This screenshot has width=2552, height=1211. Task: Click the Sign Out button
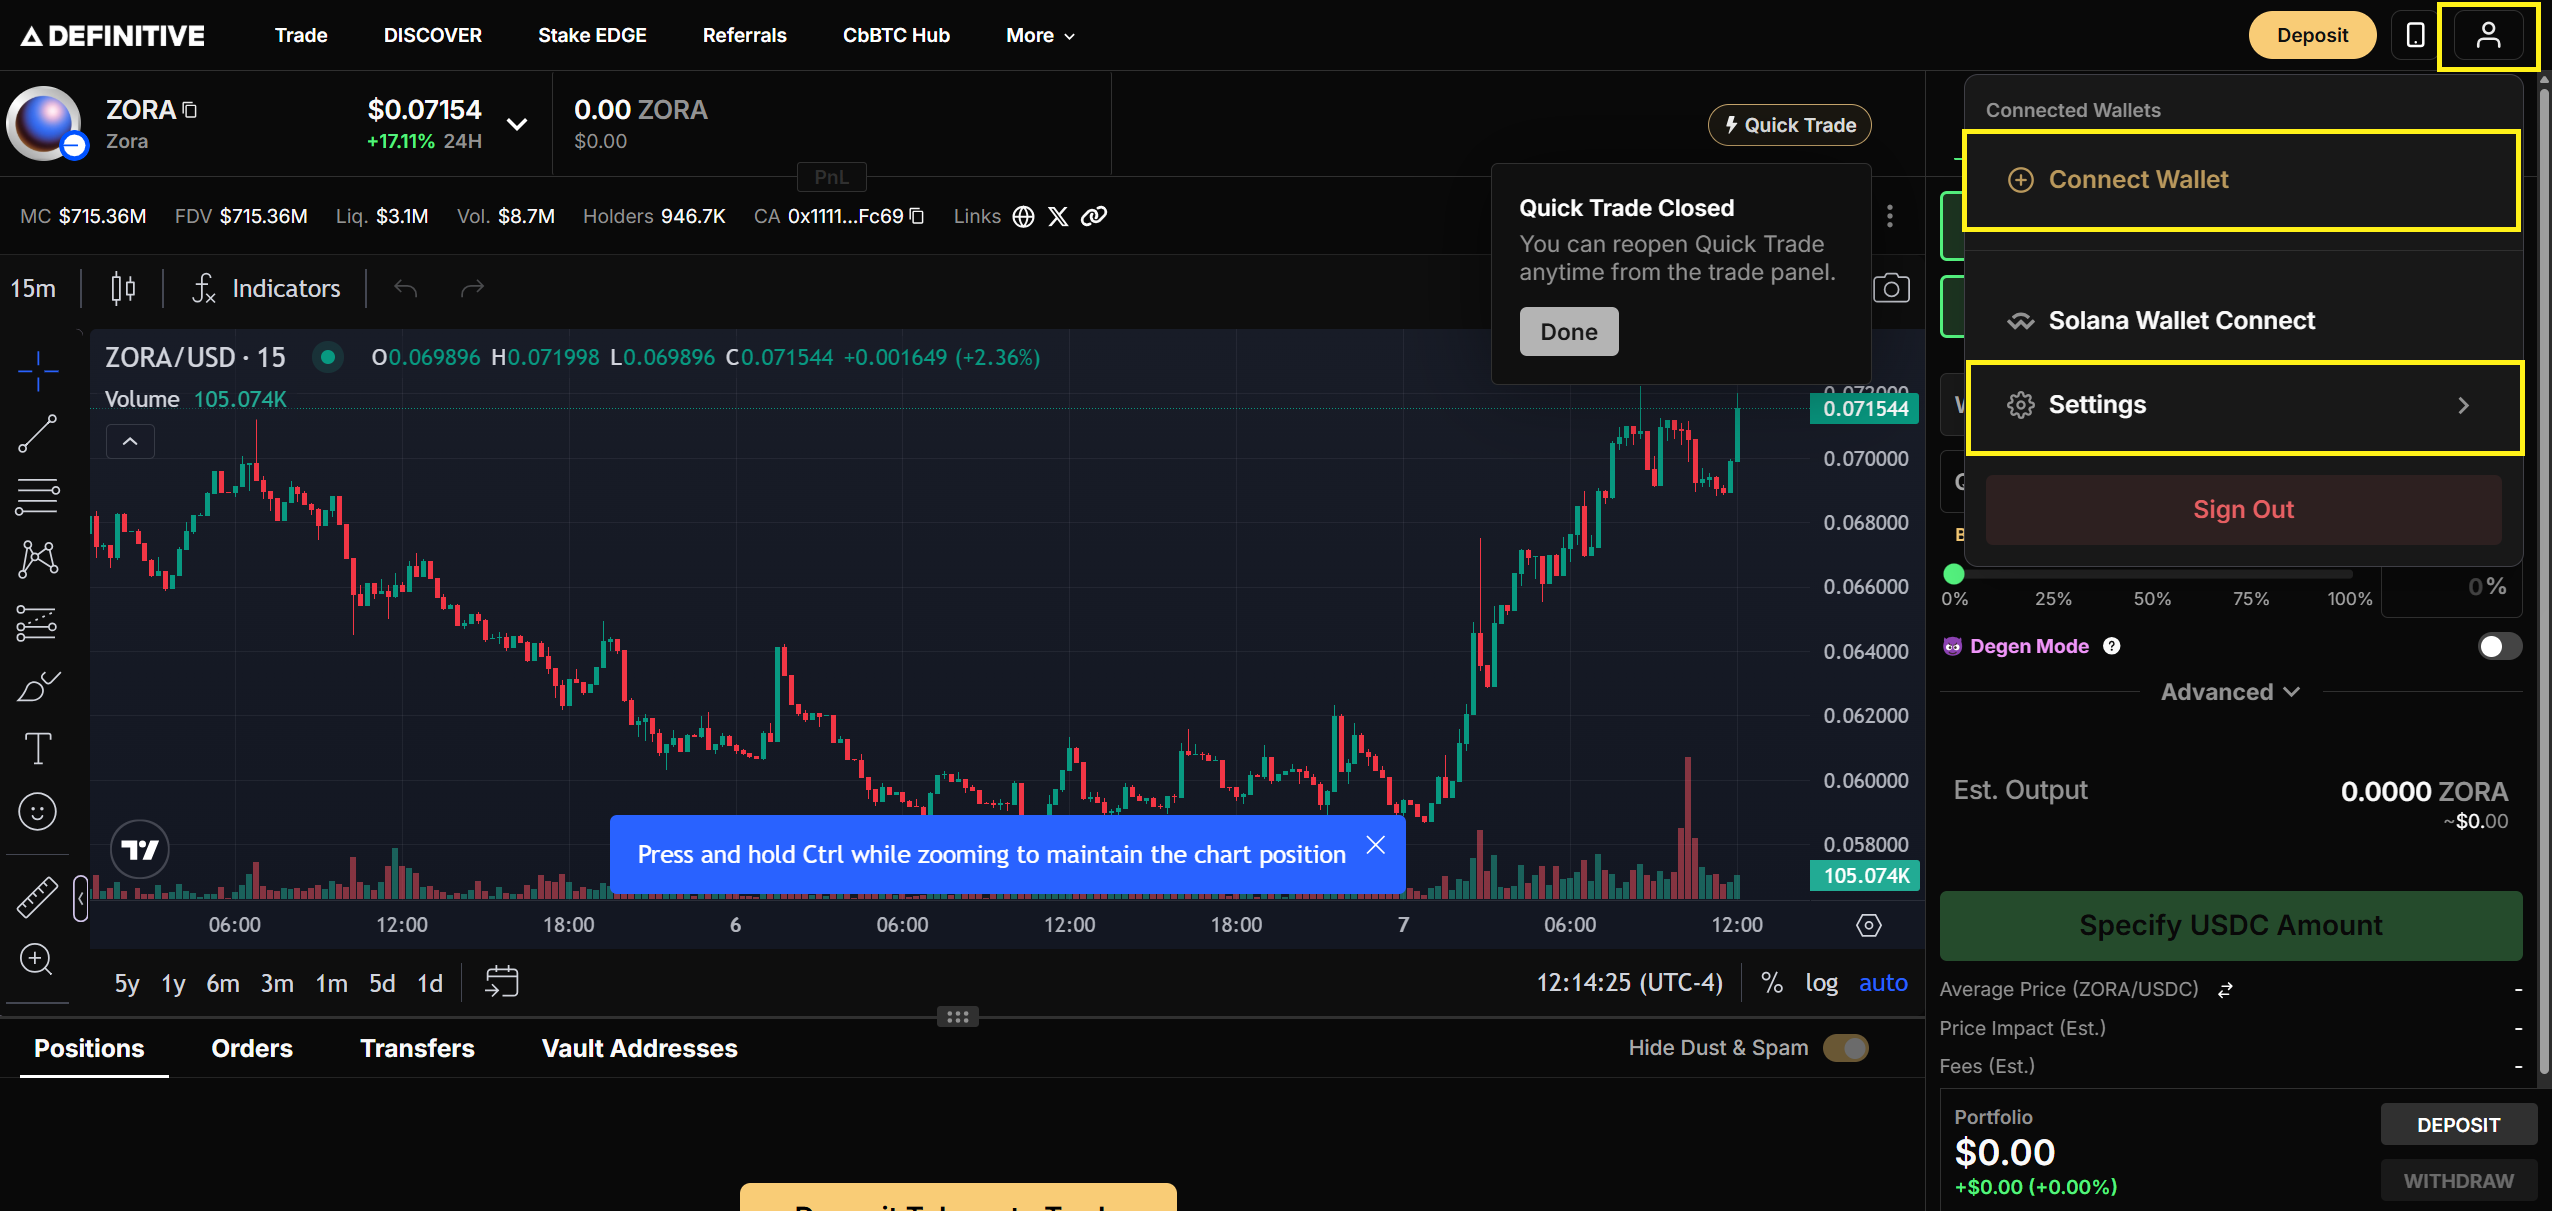coord(2243,510)
